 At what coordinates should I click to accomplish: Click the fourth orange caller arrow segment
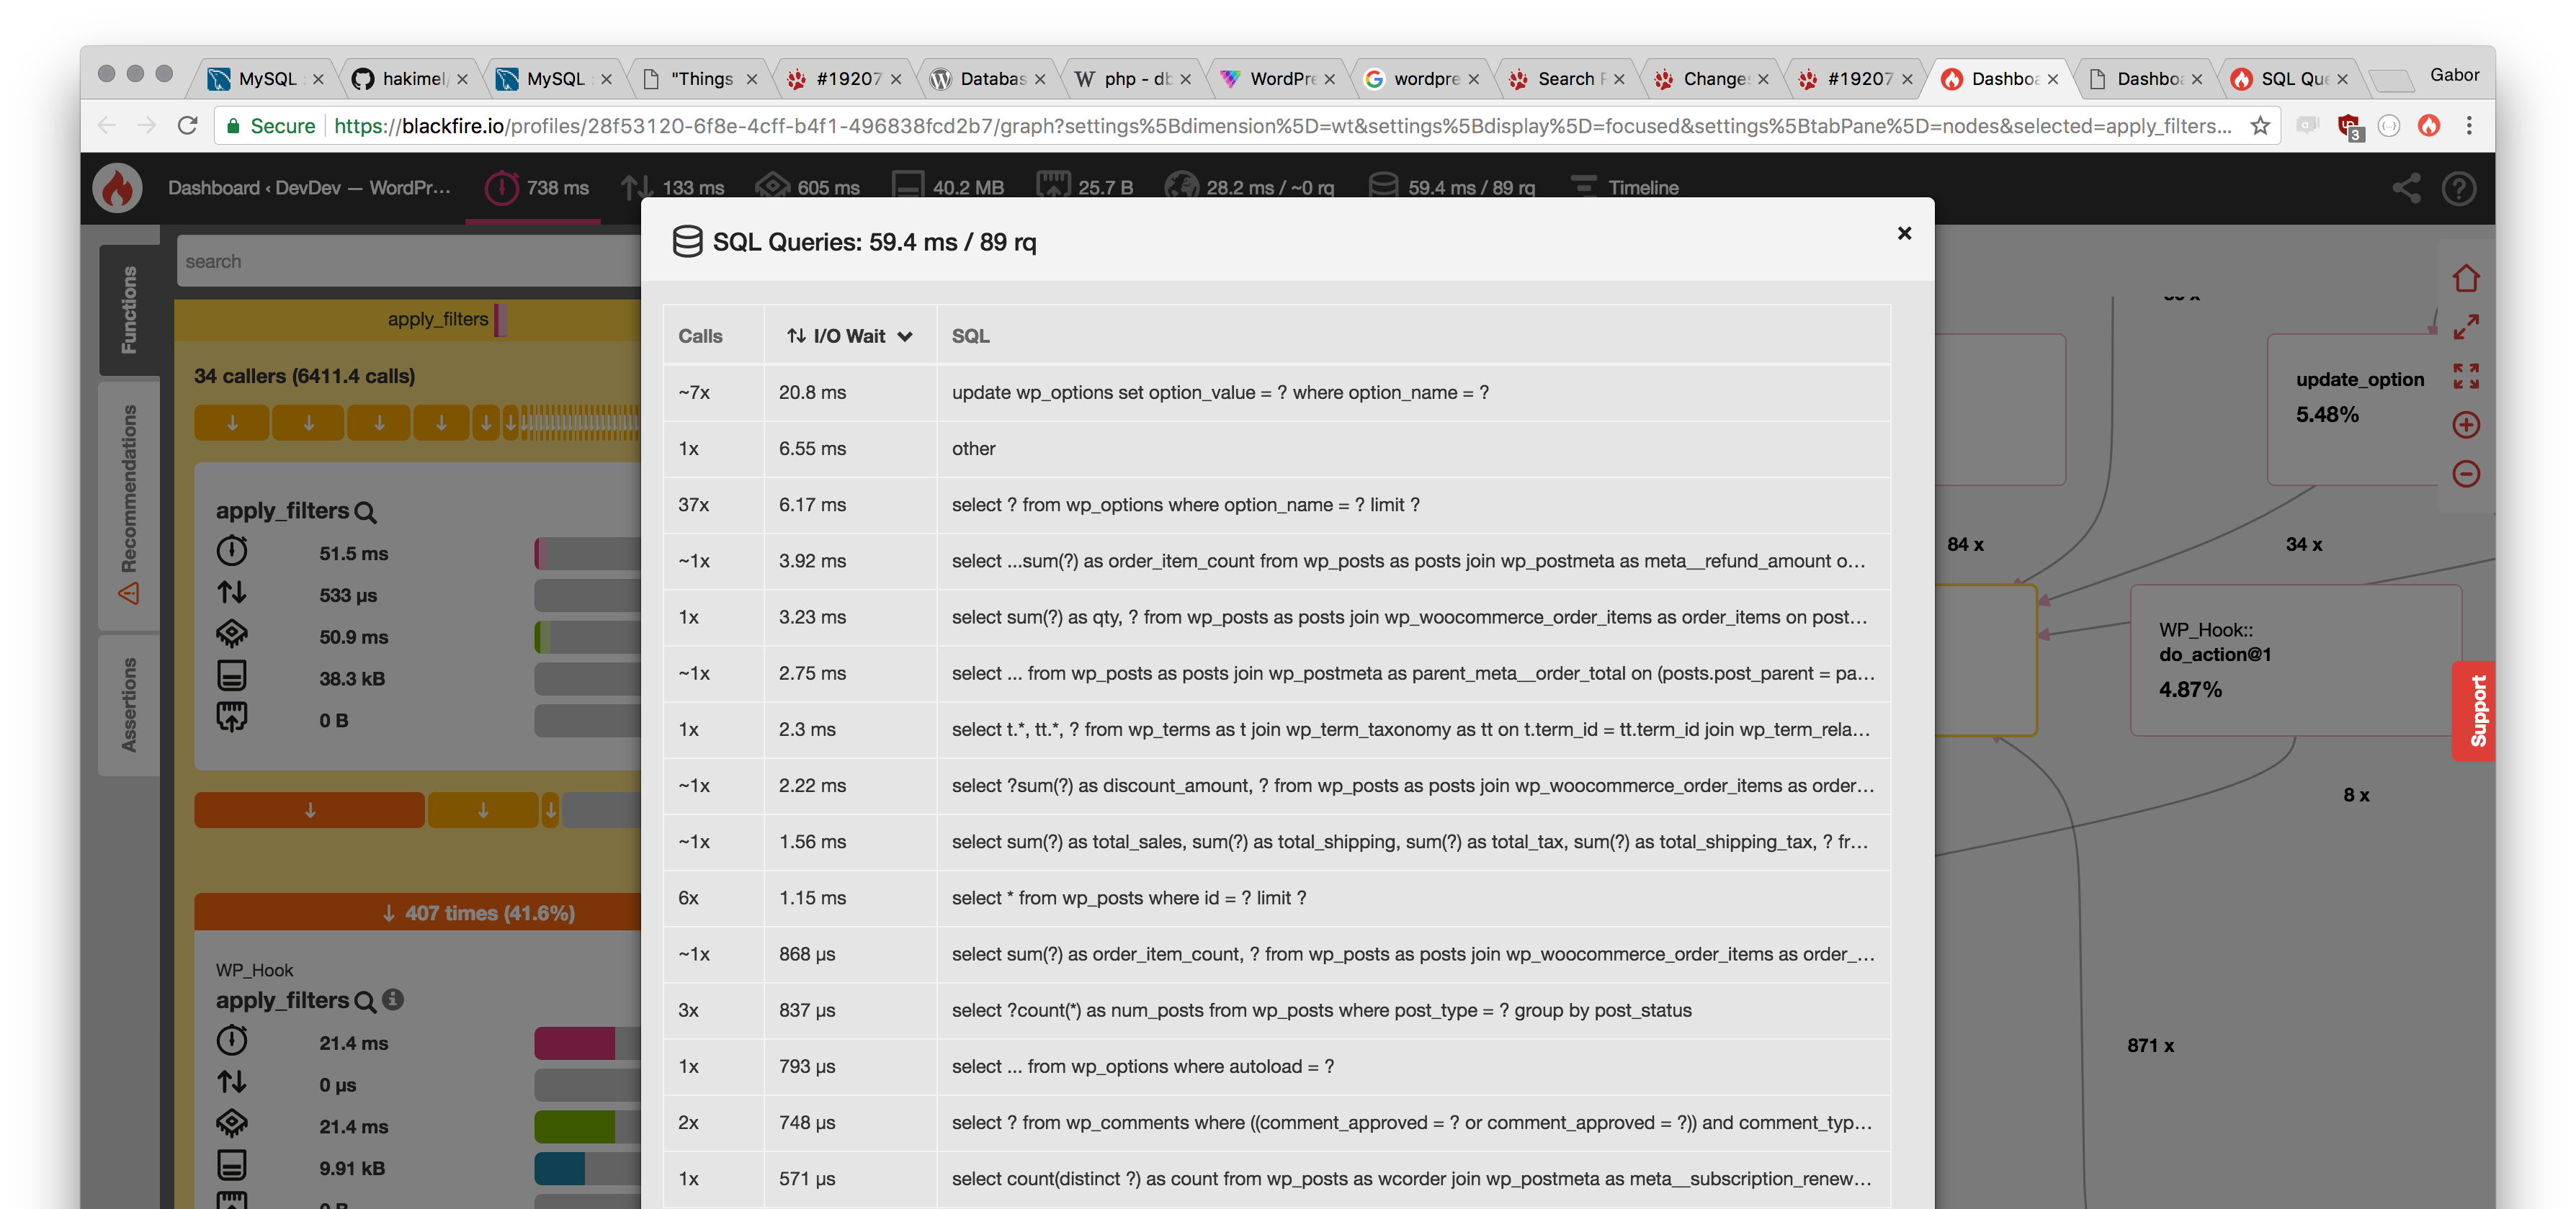(442, 423)
